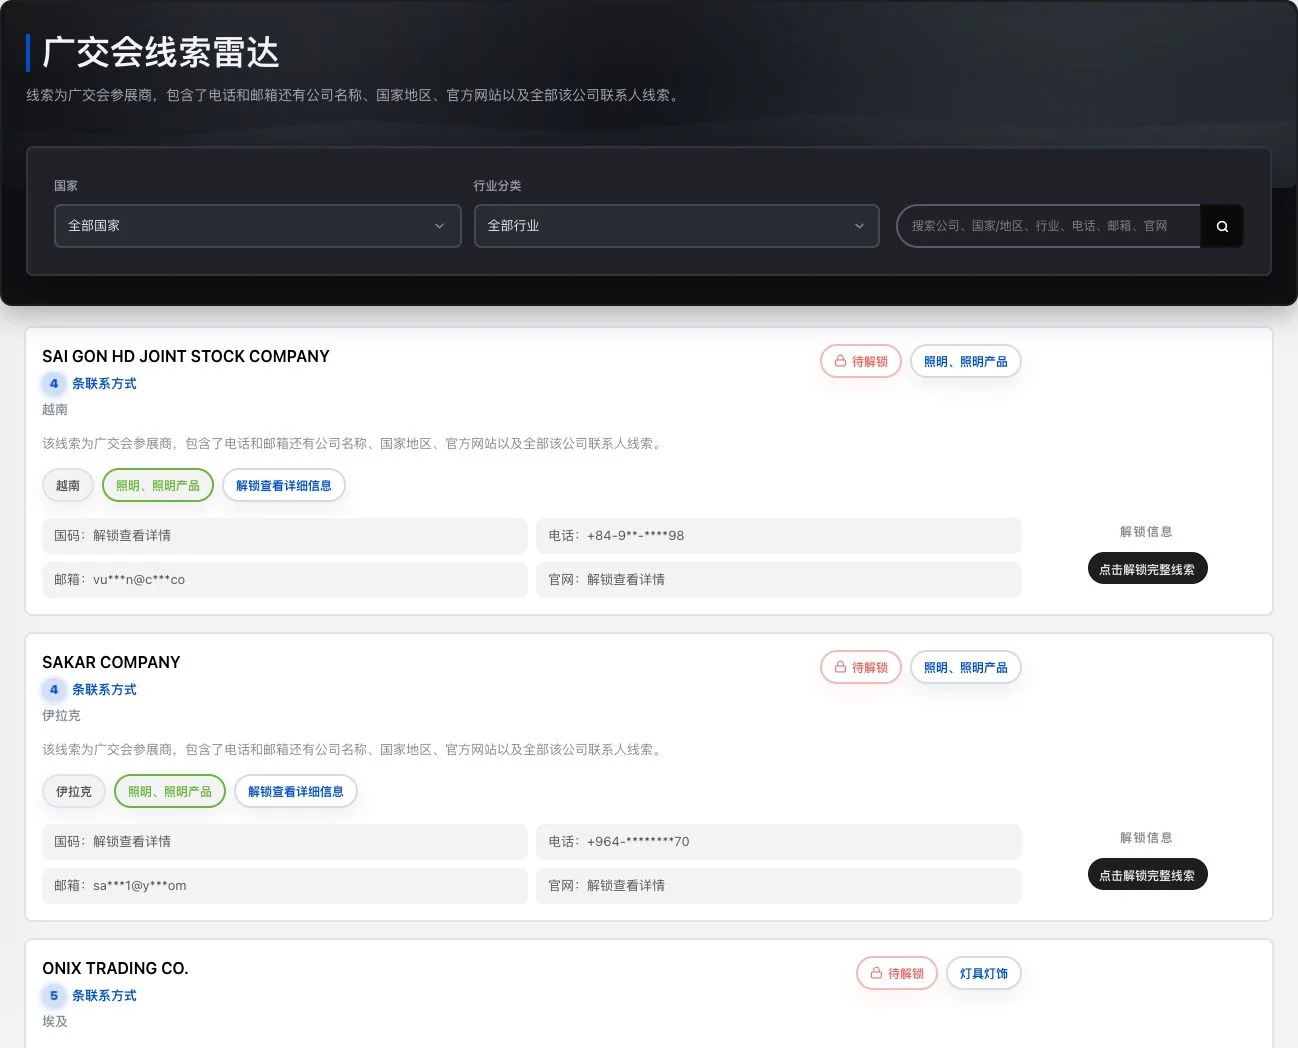The image size is (1298, 1048).
Task: Click 点击解锁完整线索 for SAKAR COMPANY
Action: 1147,875
